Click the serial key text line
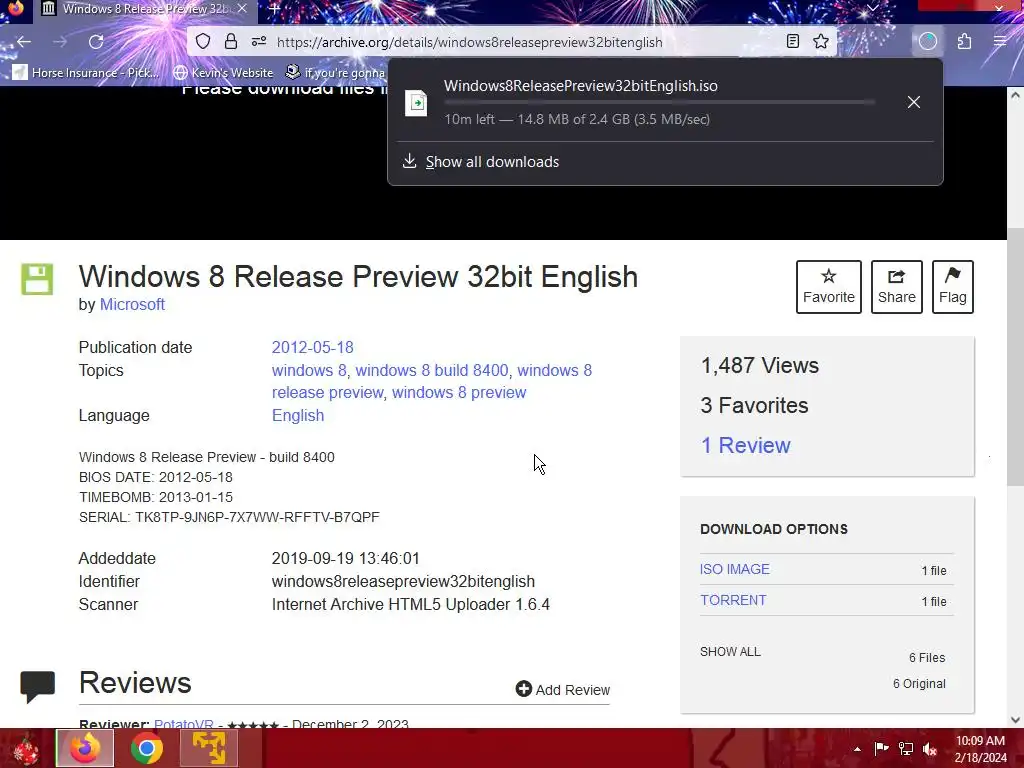Image resolution: width=1024 pixels, height=768 pixels. [x=229, y=517]
